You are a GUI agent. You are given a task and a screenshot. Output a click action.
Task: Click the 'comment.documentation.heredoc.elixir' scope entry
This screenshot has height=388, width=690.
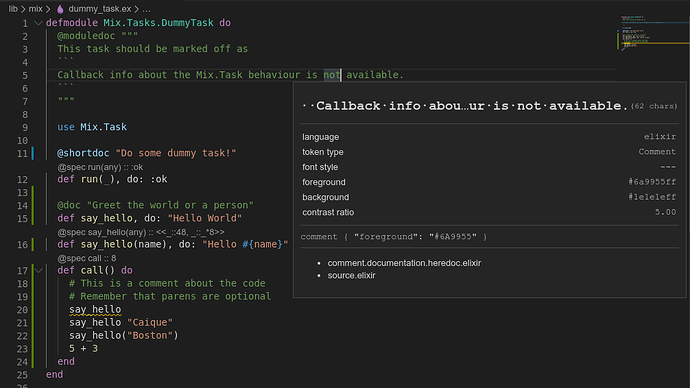(404, 263)
